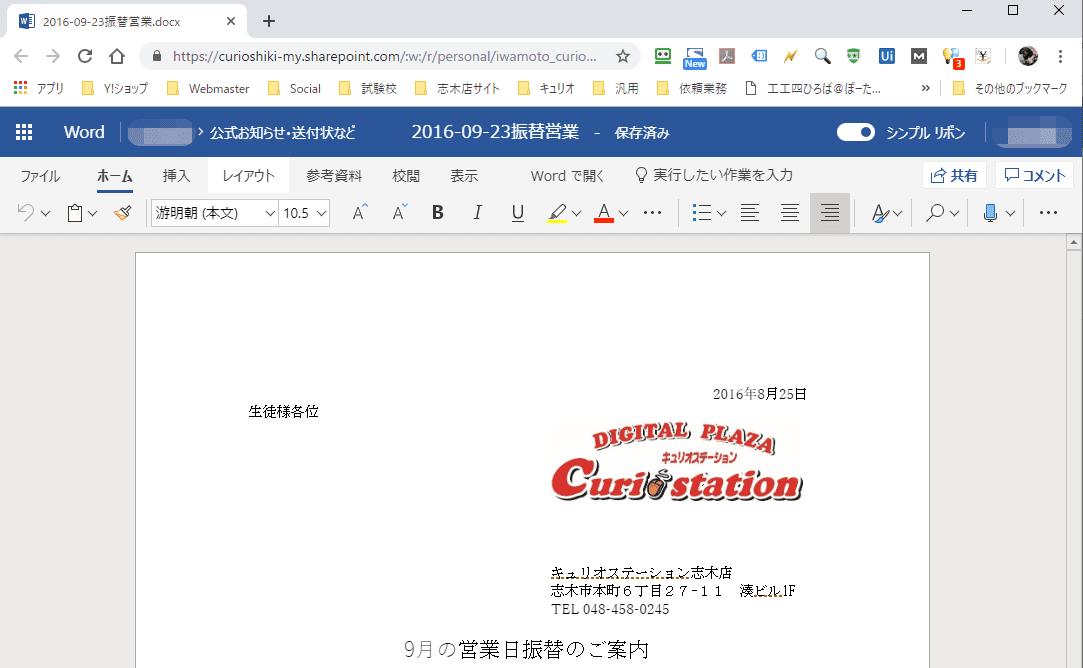Open more ribbon options at far right

tap(1048, 213)
